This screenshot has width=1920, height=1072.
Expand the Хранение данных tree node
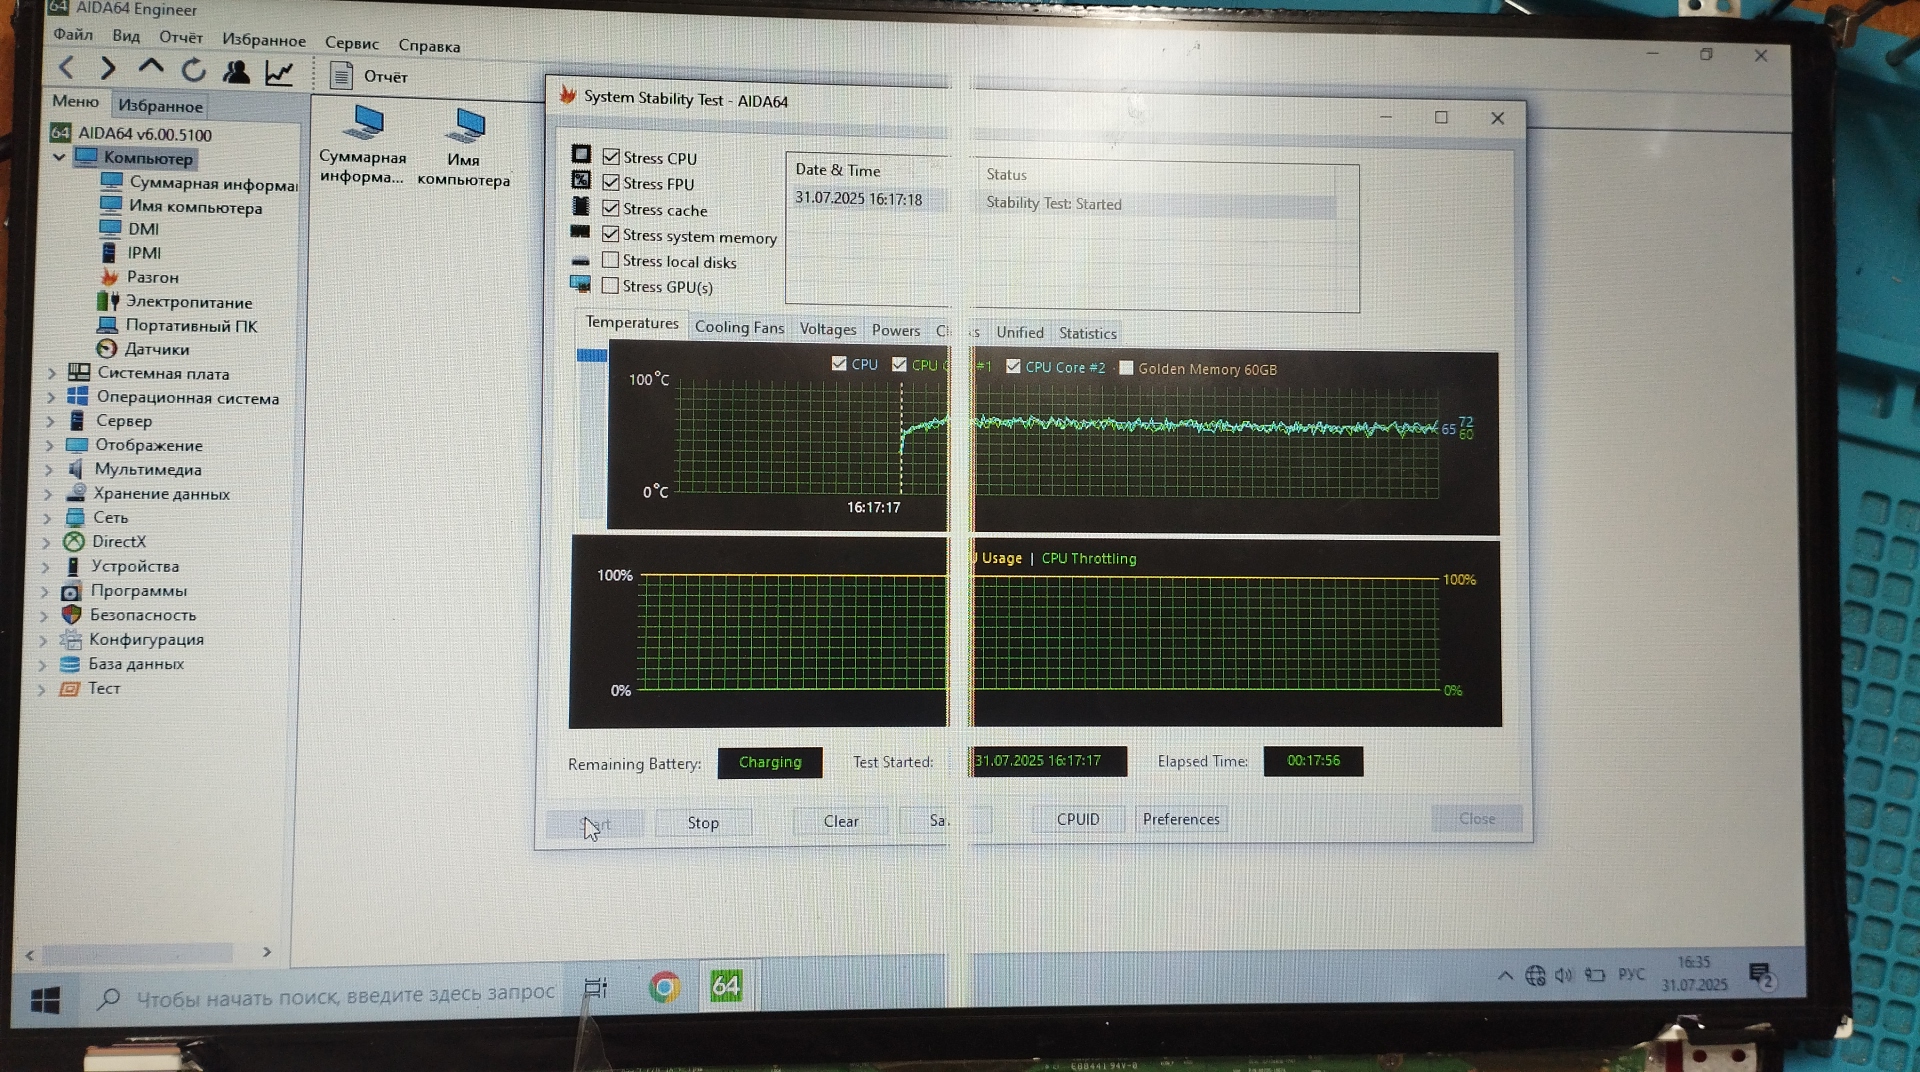tap(48, 494)
